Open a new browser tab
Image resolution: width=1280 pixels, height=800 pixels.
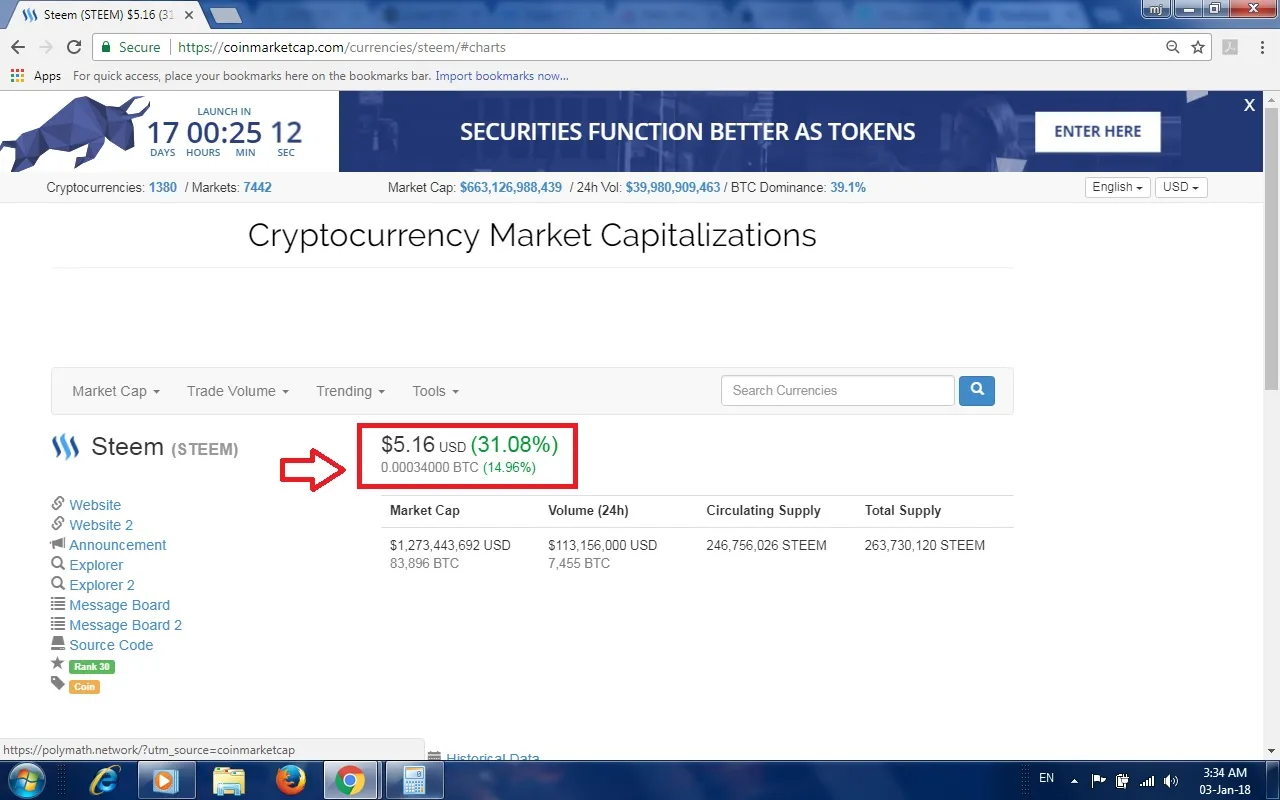click(x=226, y=15)
